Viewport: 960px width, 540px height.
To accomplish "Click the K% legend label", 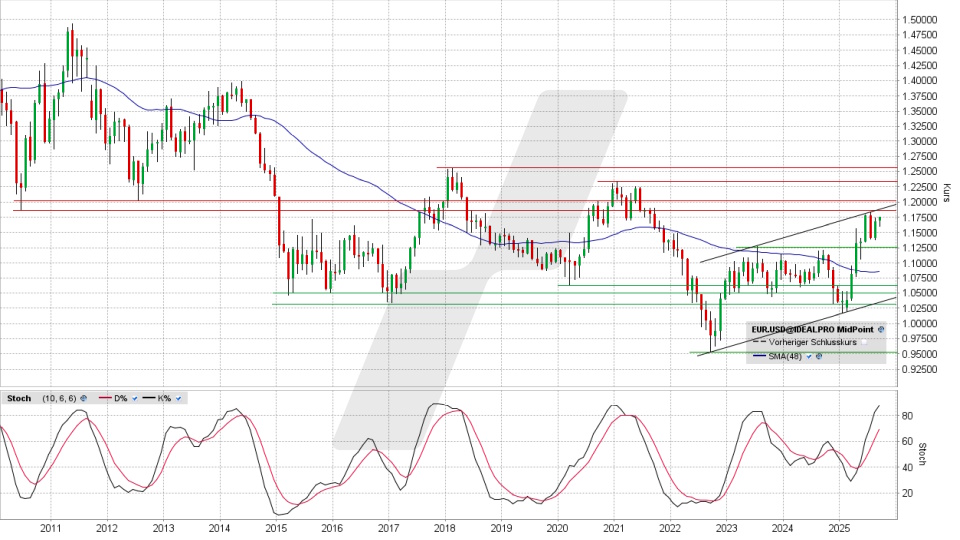I will 164,399.
